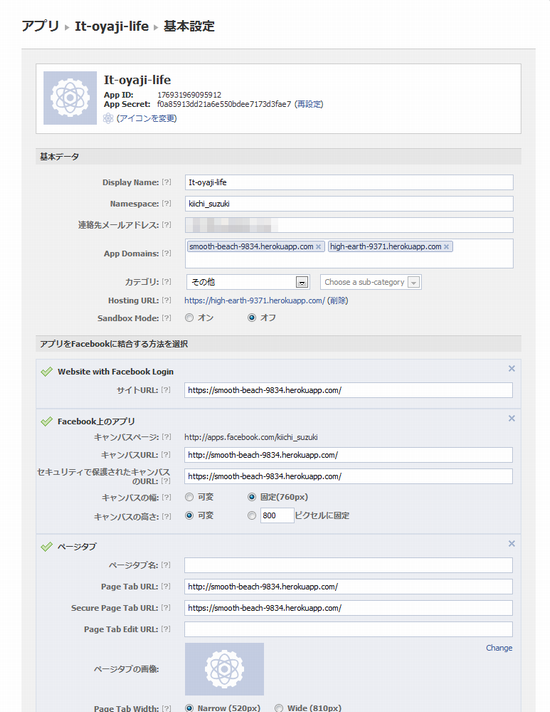The height and width of the screenshot is (712, 550).
Task: Open help [?] for キャンバスの高さ
Action: point(167,516)
